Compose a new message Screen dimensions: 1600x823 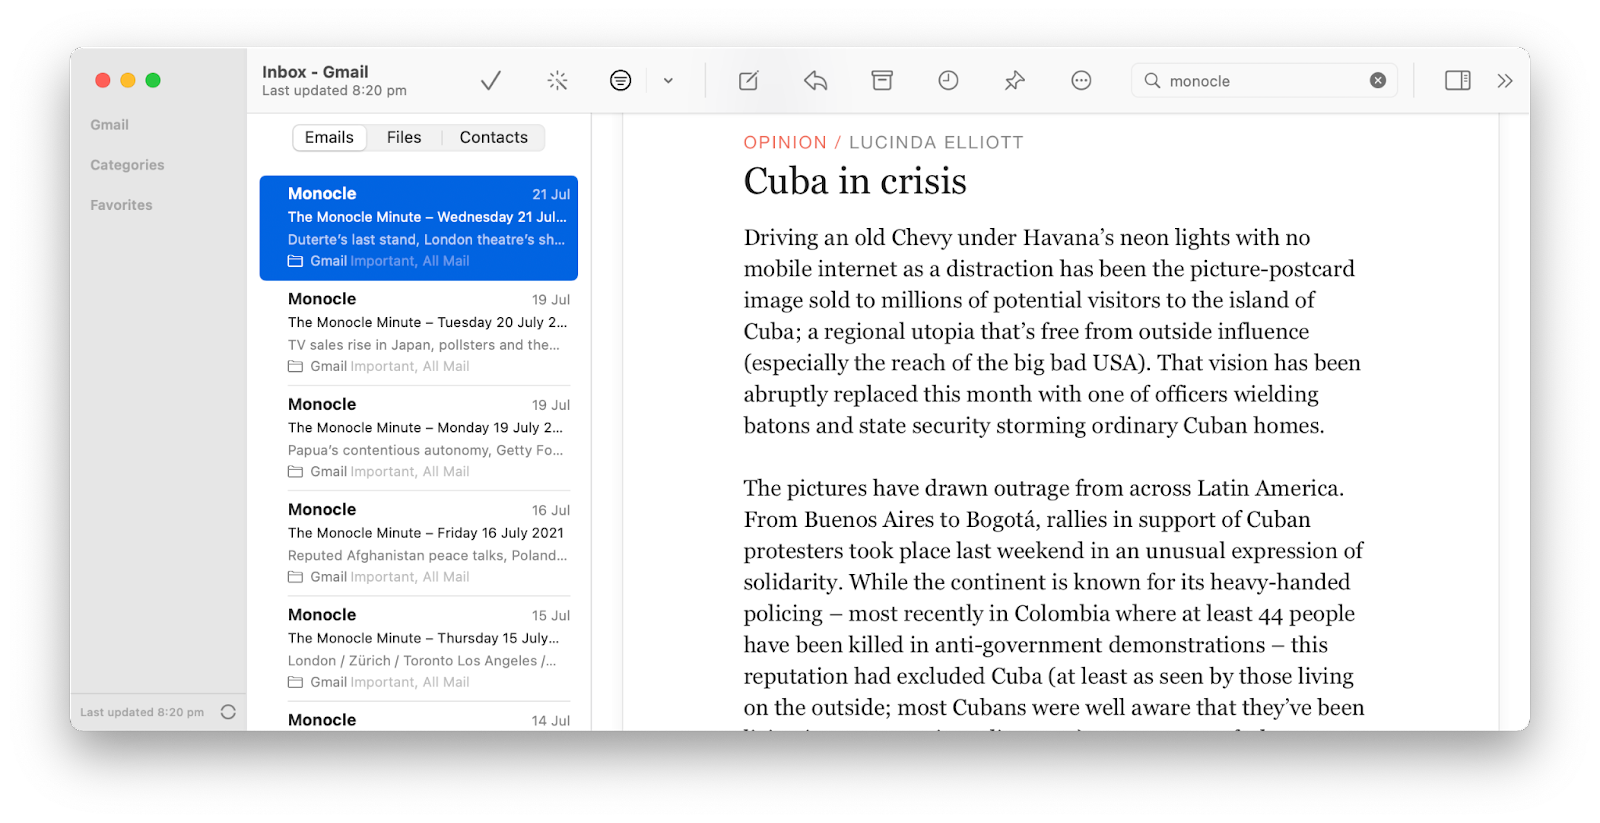pos(748,81)
